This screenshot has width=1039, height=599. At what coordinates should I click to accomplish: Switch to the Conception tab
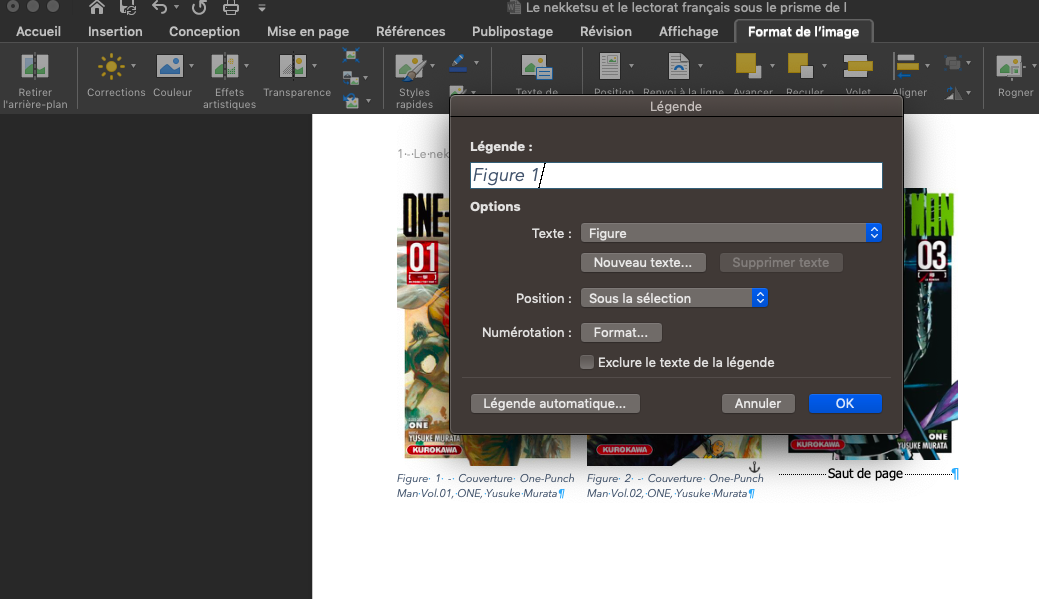(204, 31)
